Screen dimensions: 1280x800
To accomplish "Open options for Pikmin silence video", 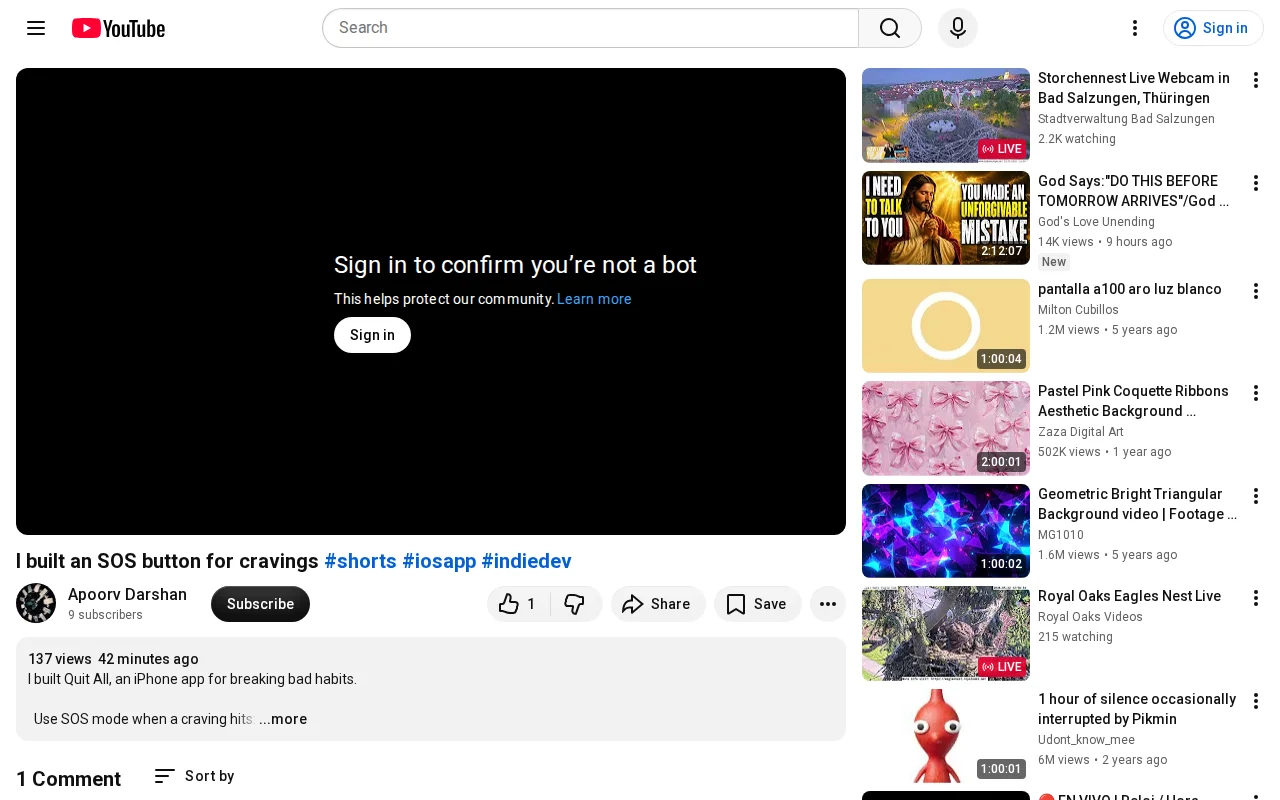I will tap(1256, 701).
